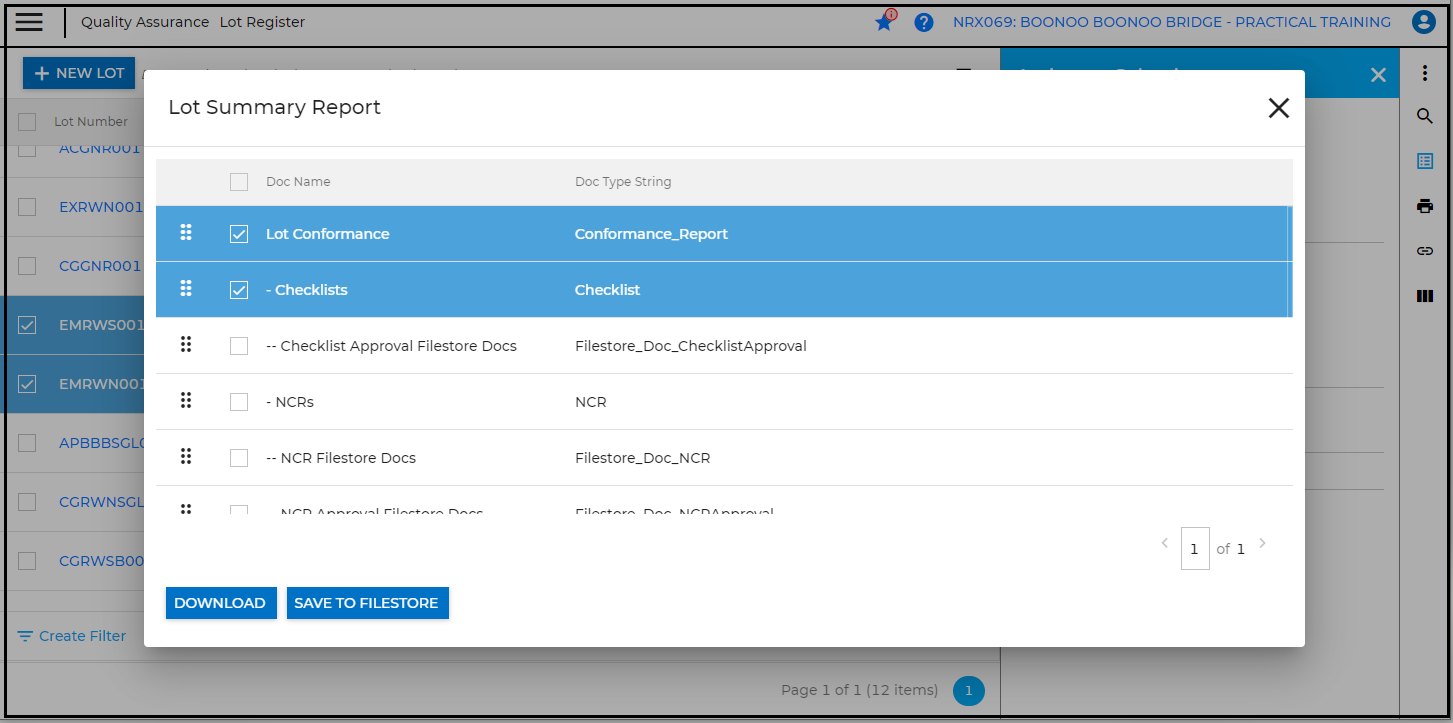Open the hamburger navigation menu

(30, 22)
